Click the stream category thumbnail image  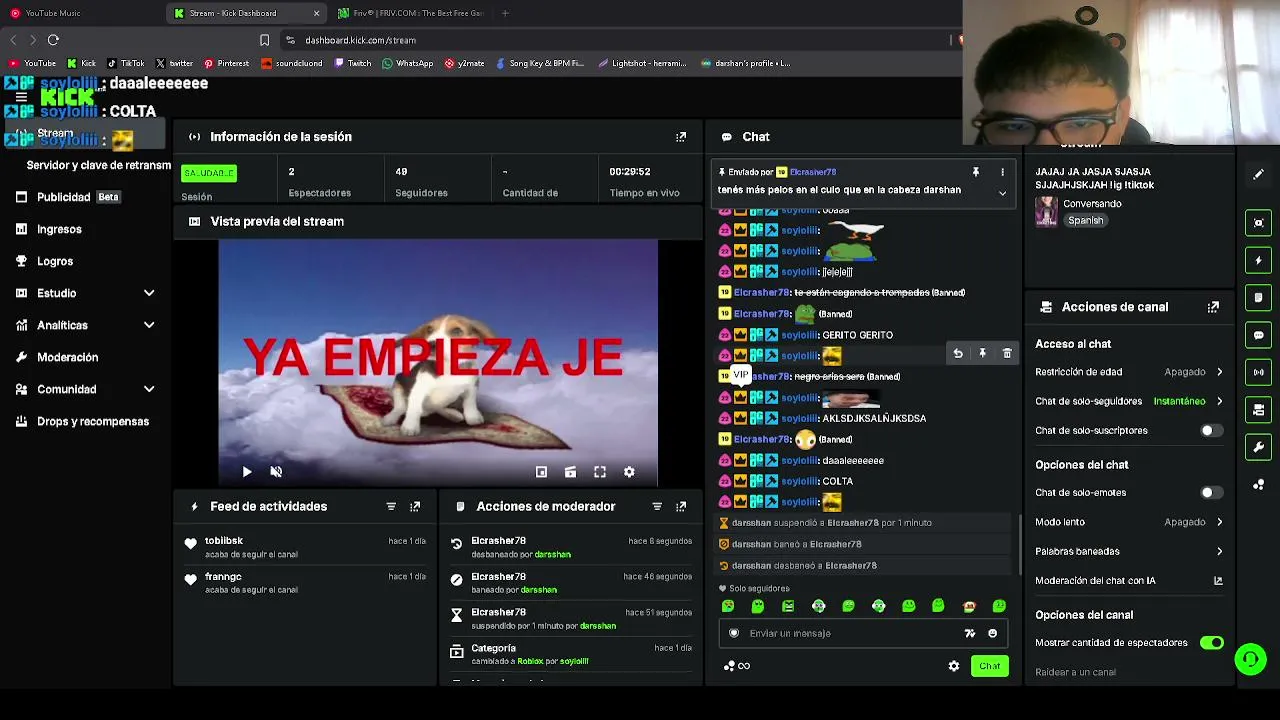(1047, 211)
